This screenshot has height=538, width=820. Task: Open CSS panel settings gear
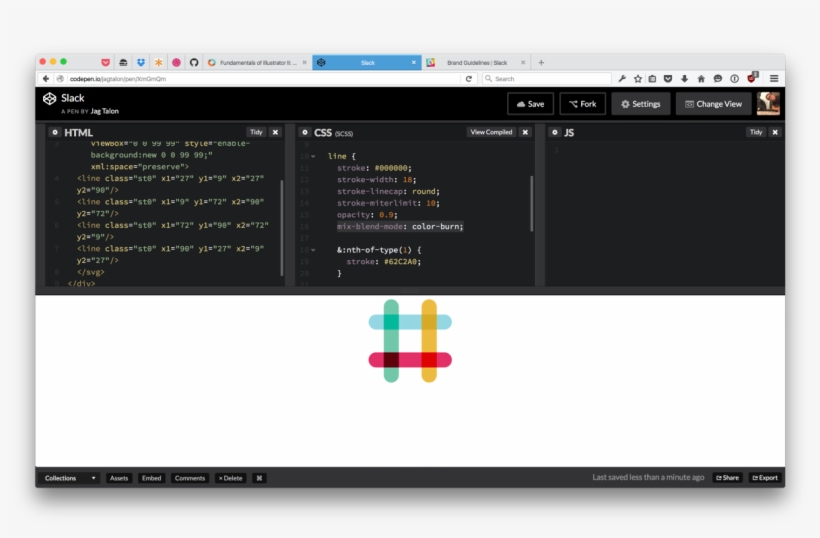305,132
